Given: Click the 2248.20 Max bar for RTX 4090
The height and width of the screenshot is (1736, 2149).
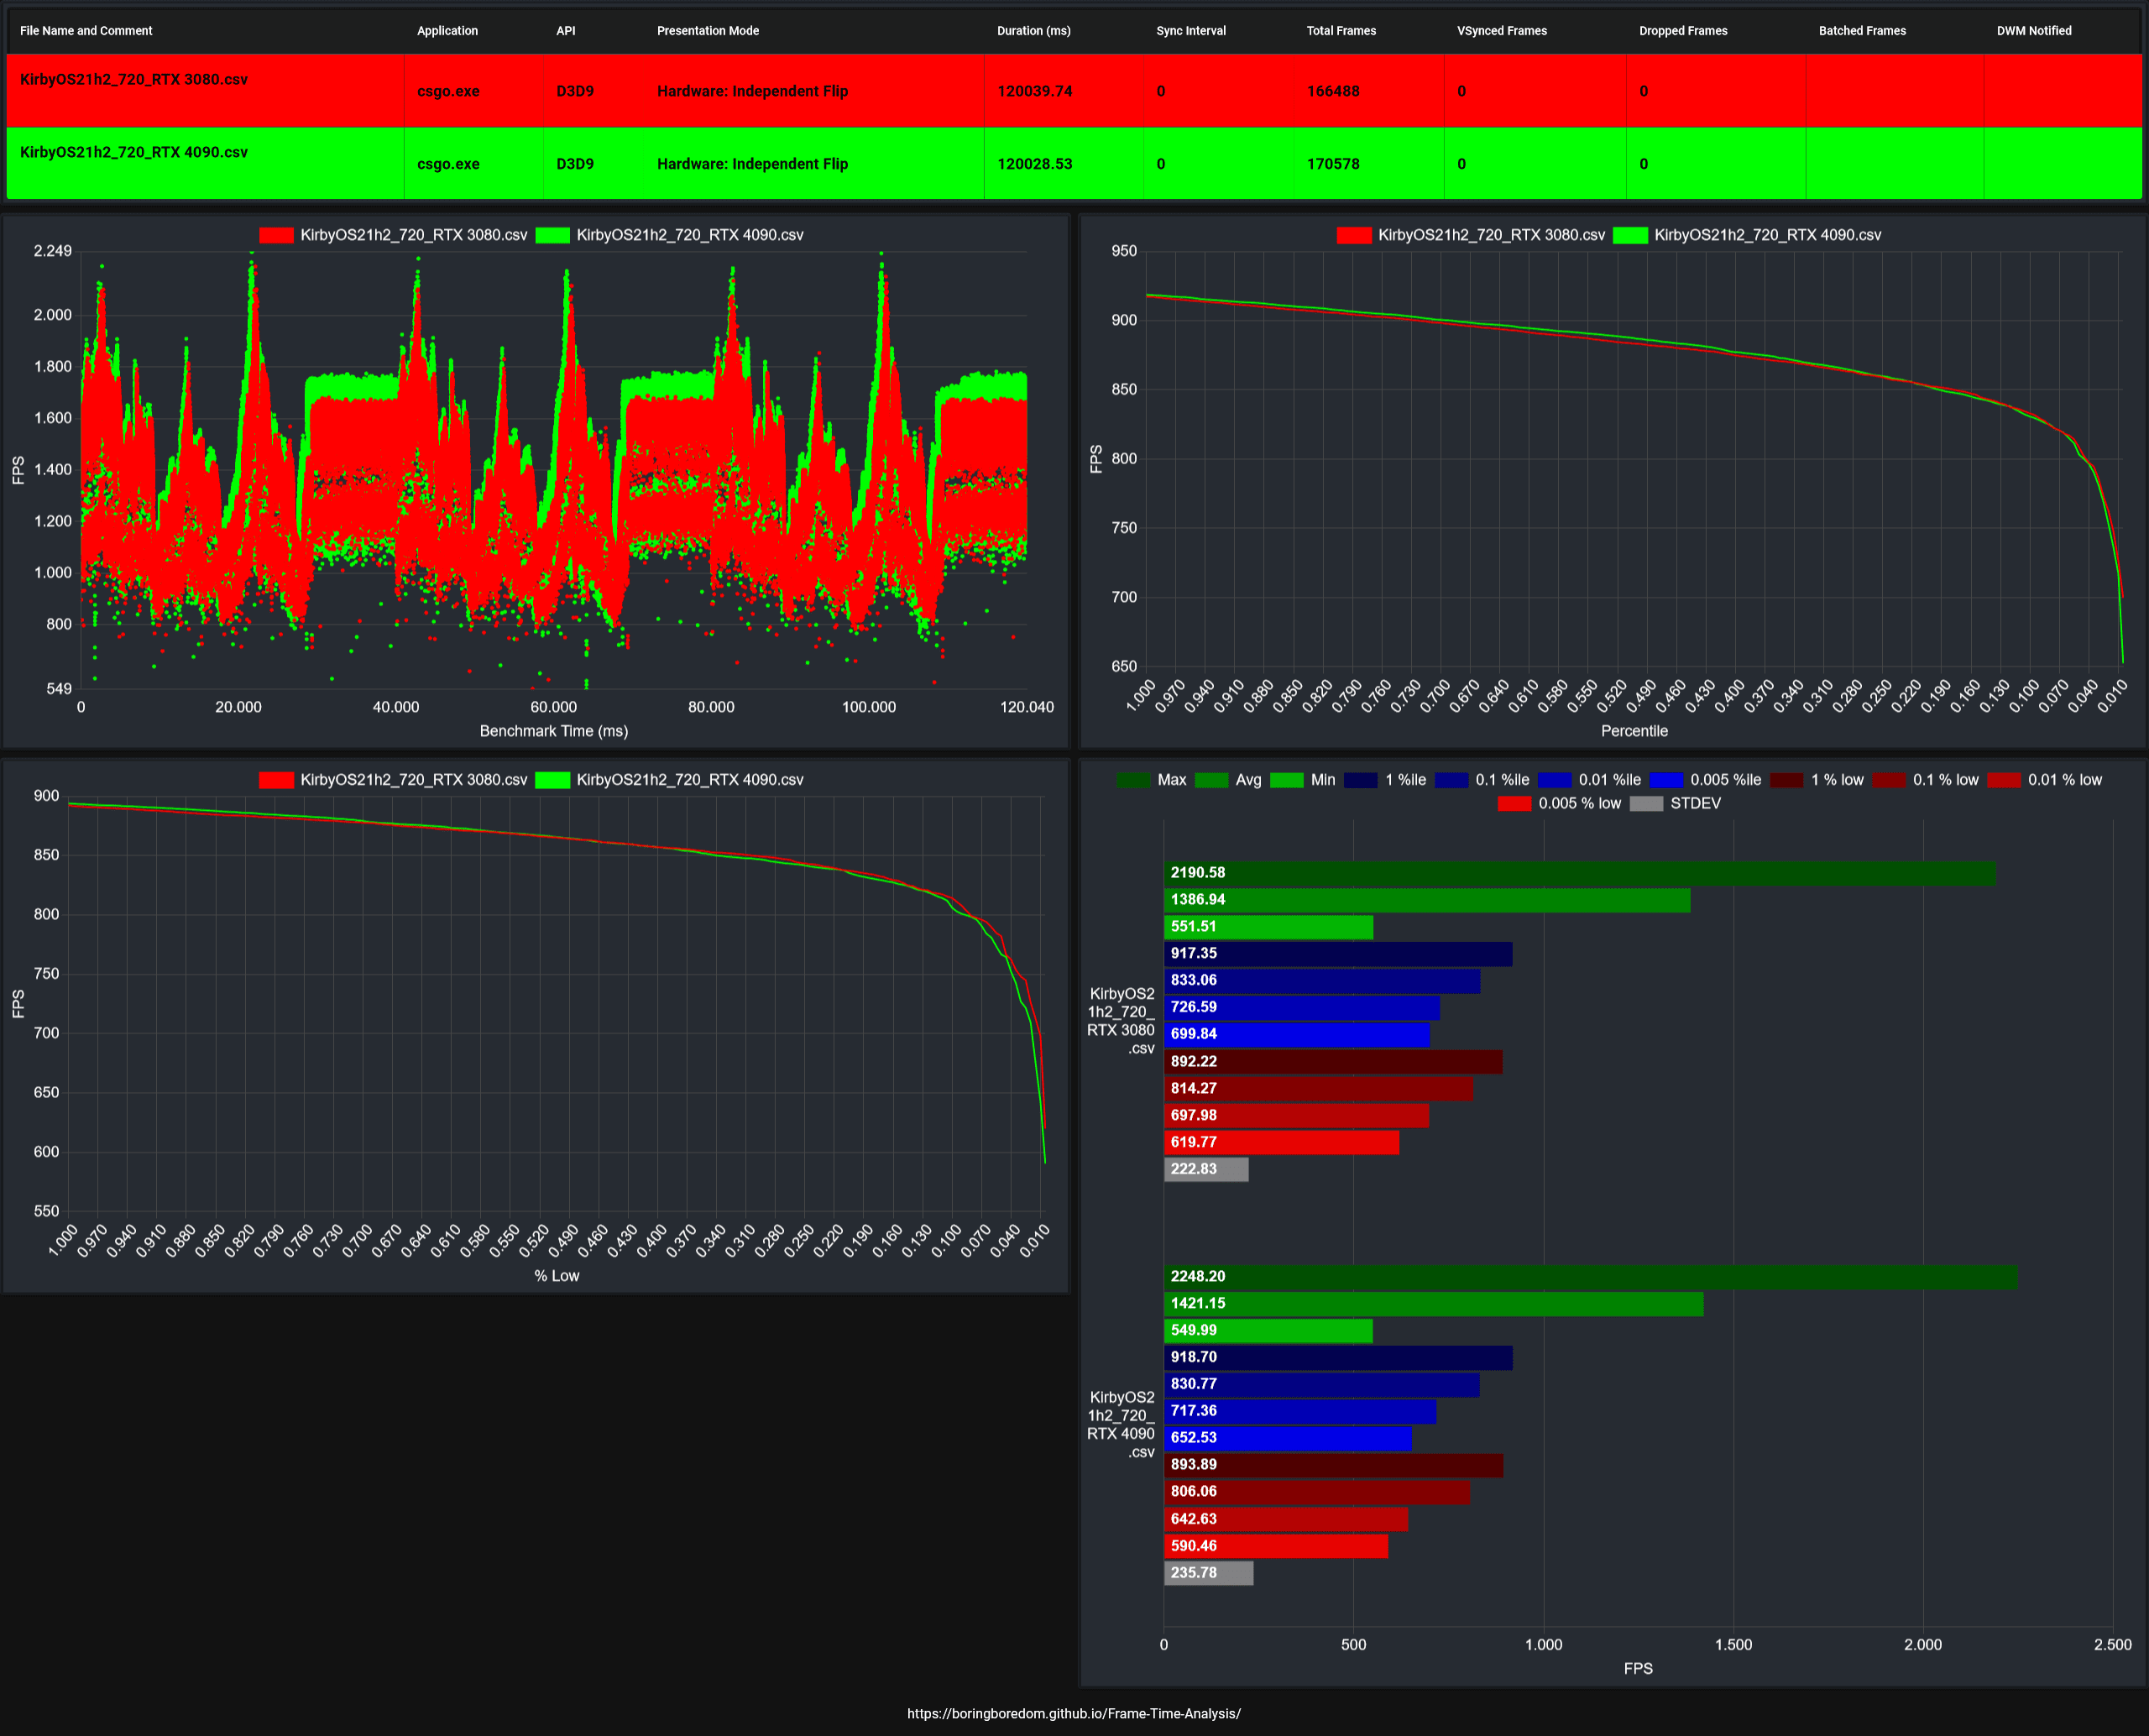Looking at the screenshot, I should pyautogui.click(x=1590, y=1277).
